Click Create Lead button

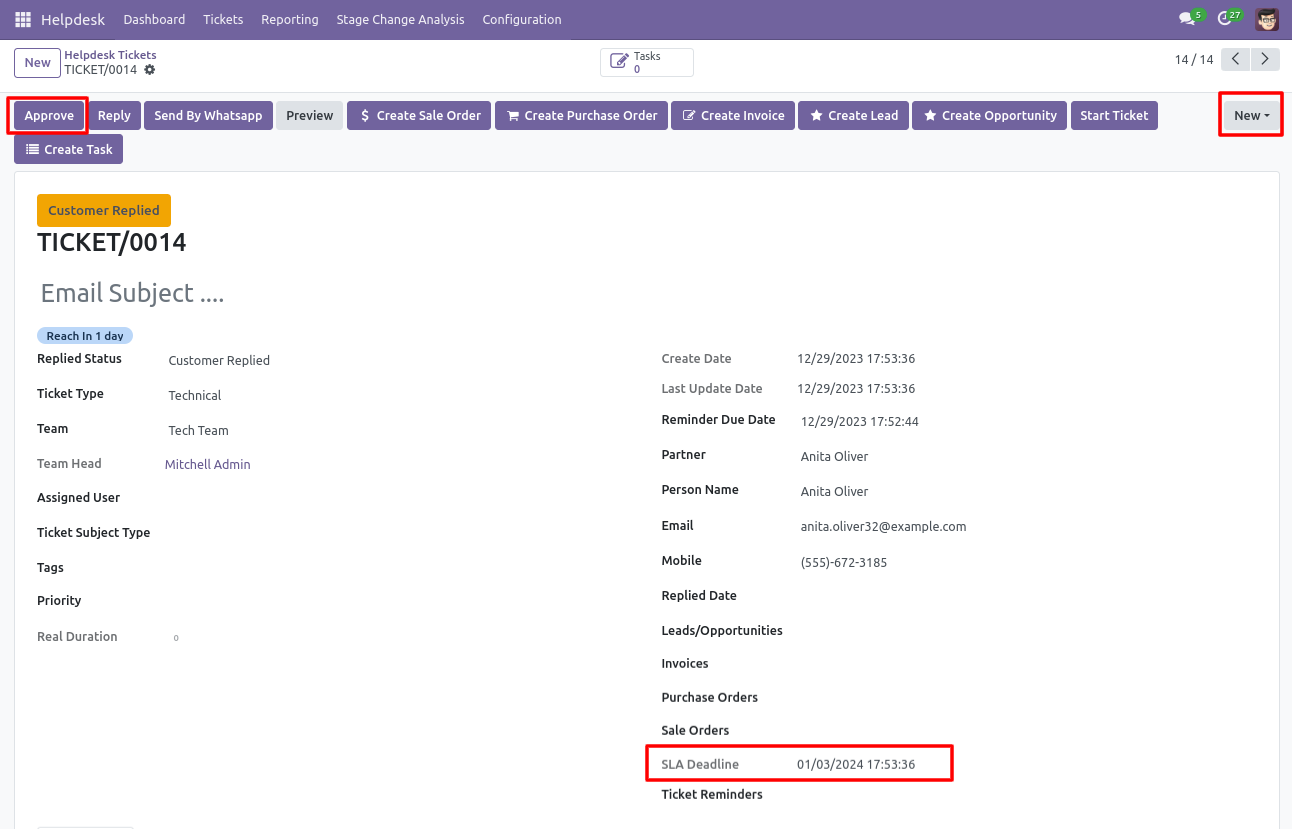click(x=854, y=116)
